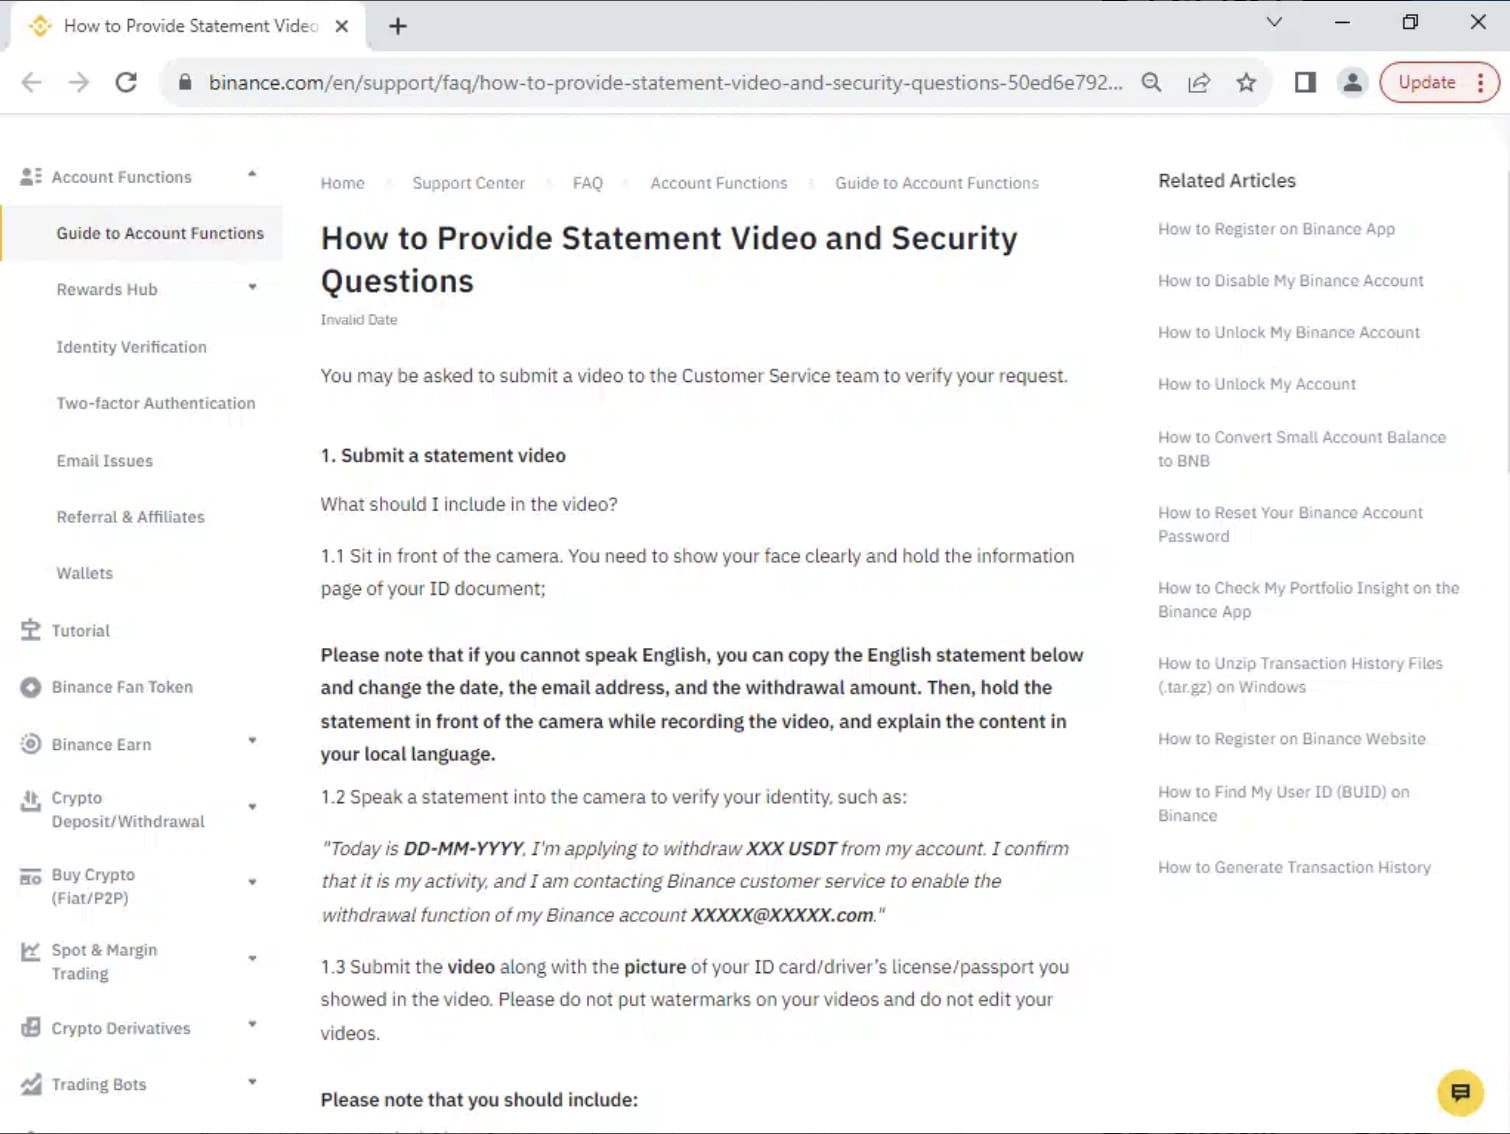This screenshot has height=1134, width=1510.
Task: Select the Spot & Margin Trading chart icon
Action: tap(31, 951)
